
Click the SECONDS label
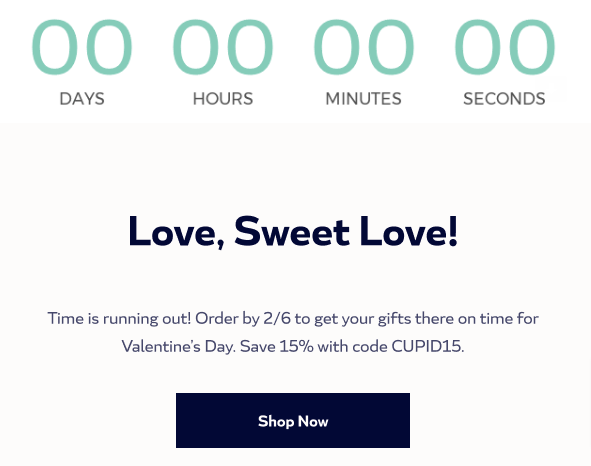(504, 99)
